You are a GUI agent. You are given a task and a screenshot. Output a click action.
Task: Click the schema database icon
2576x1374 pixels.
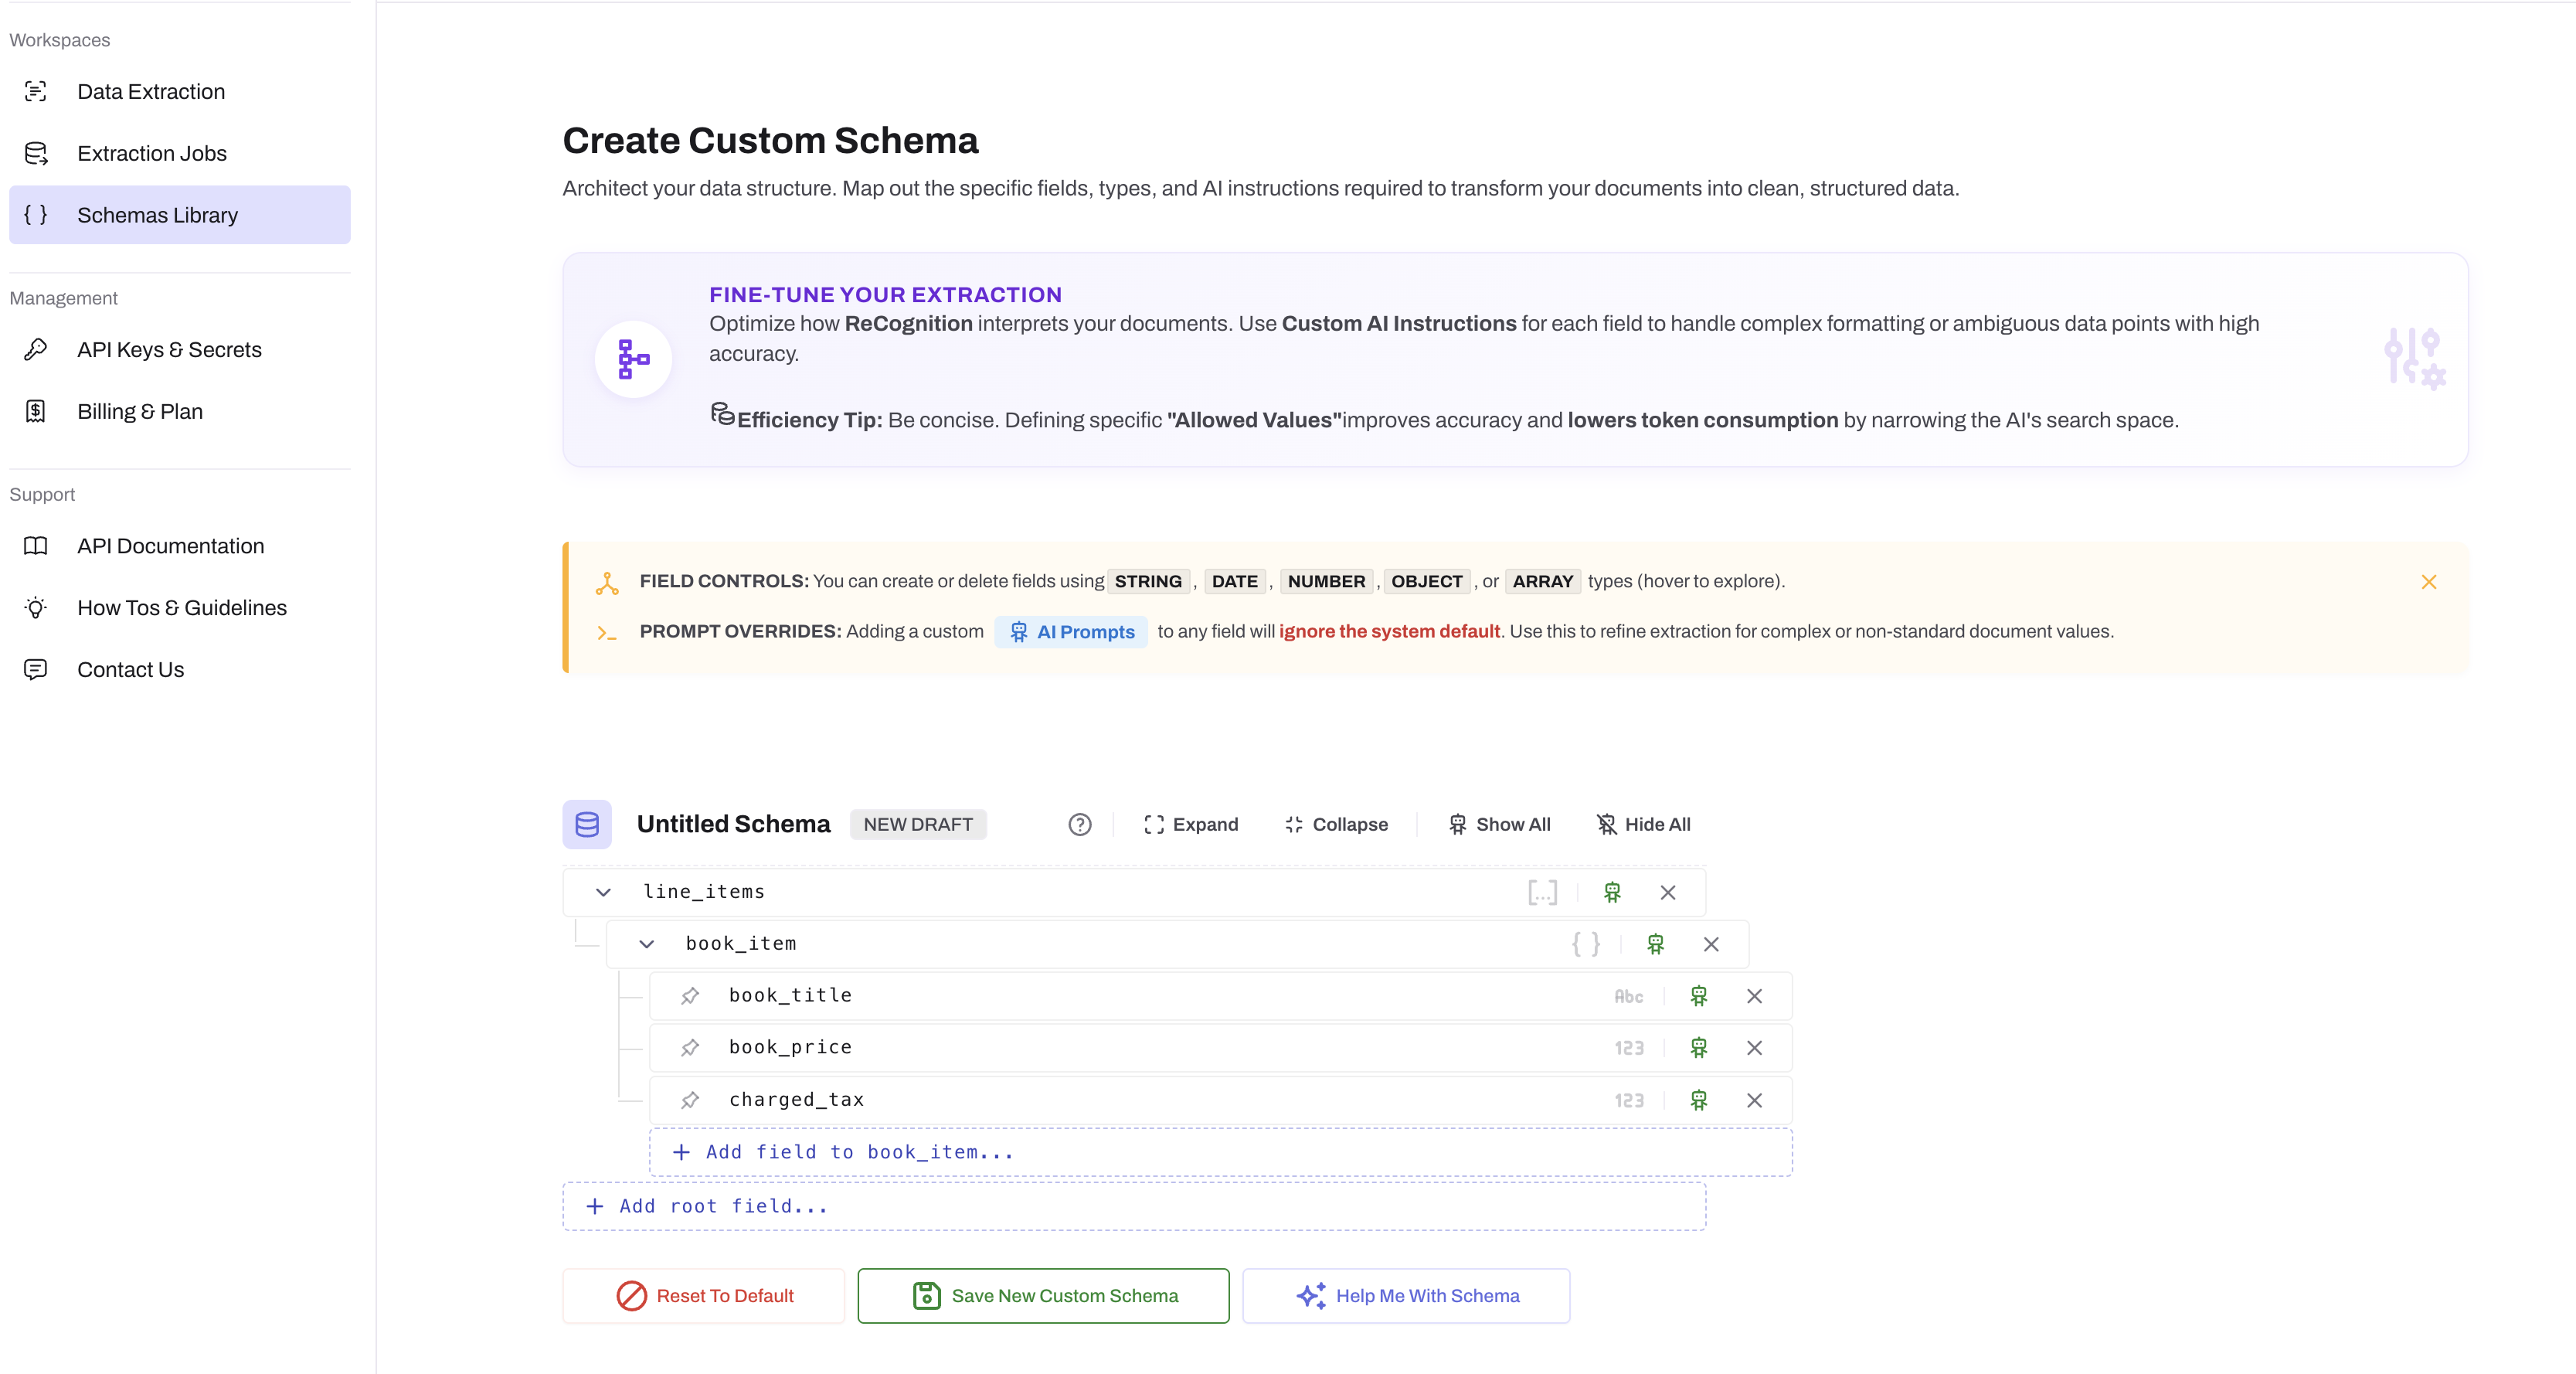587,824
